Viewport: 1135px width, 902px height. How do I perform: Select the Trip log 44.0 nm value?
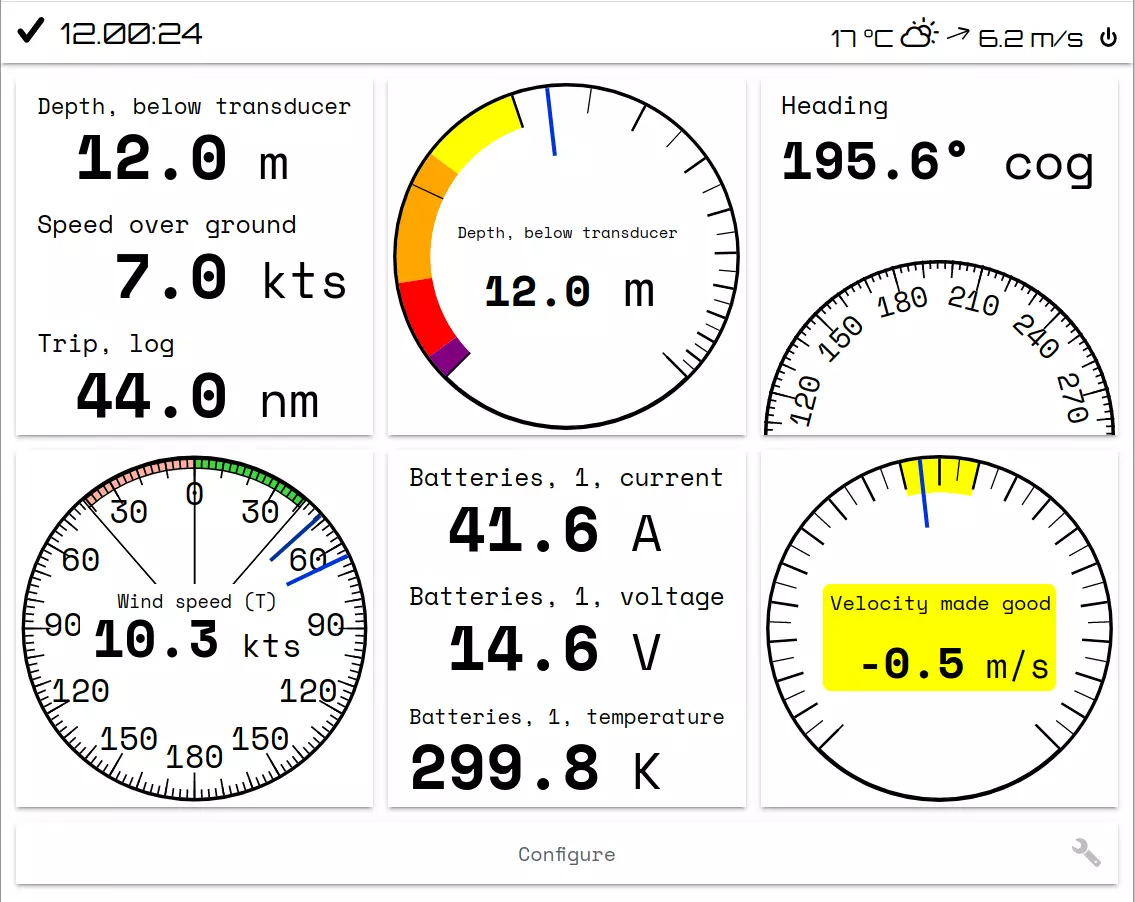197,398
